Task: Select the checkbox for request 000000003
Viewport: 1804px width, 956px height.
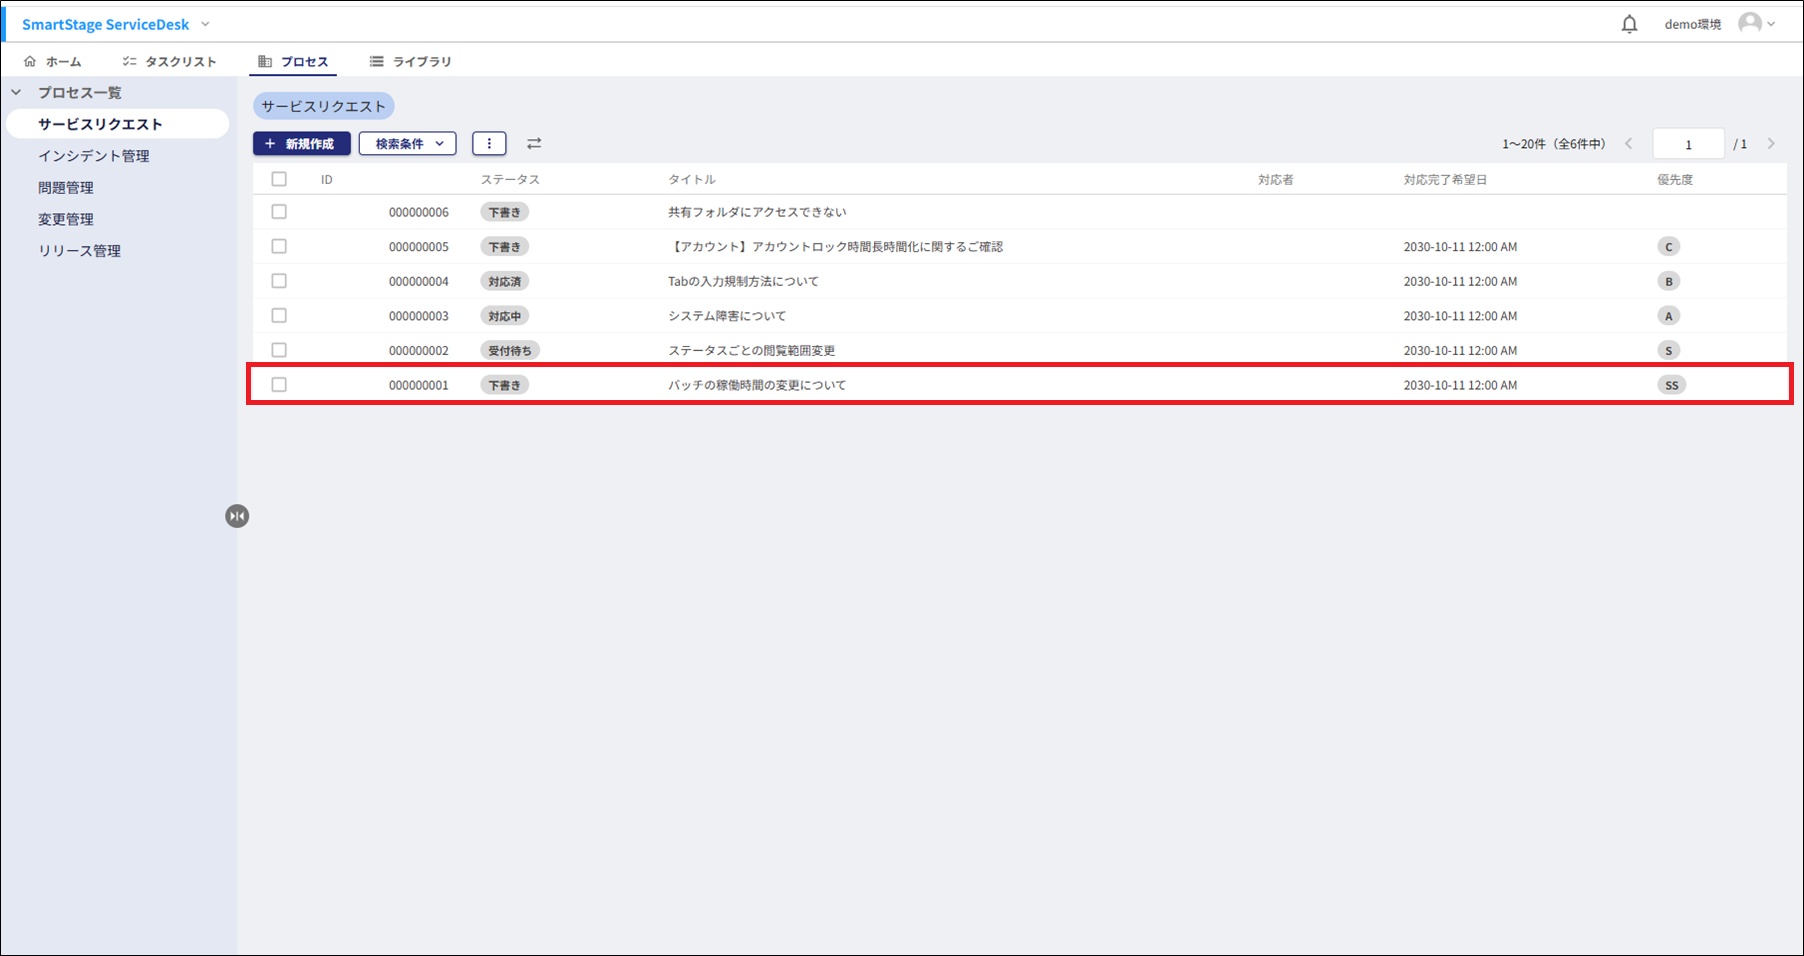Action: (279, 316)
